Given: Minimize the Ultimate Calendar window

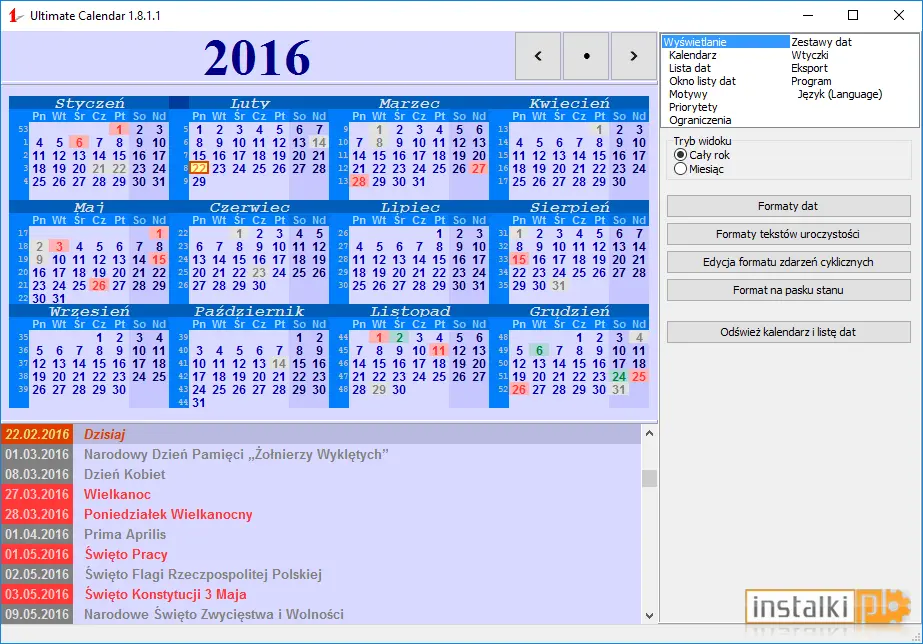Looking at the screenshot, I should pyautogui.click(x=808, y=15).
